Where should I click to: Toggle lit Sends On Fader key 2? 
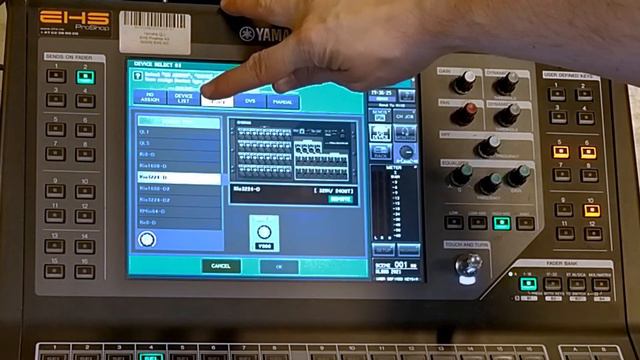click(x=85, y=77)
